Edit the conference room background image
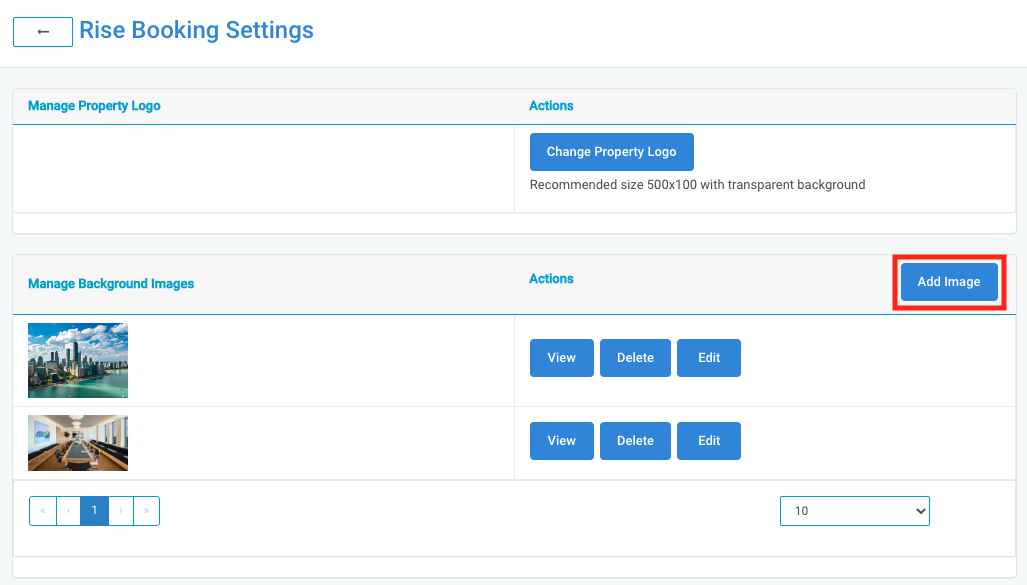 coord(708,441)
